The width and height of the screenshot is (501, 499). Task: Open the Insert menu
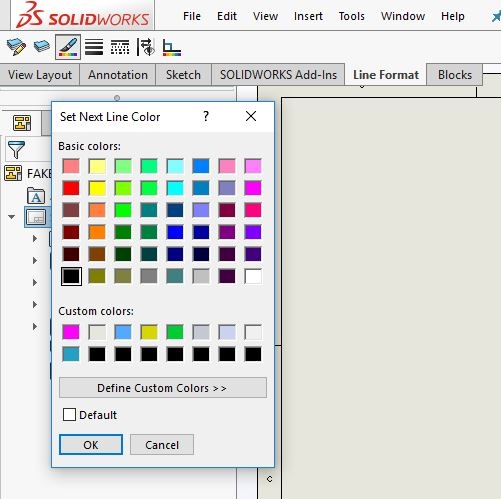click(308, 16)
